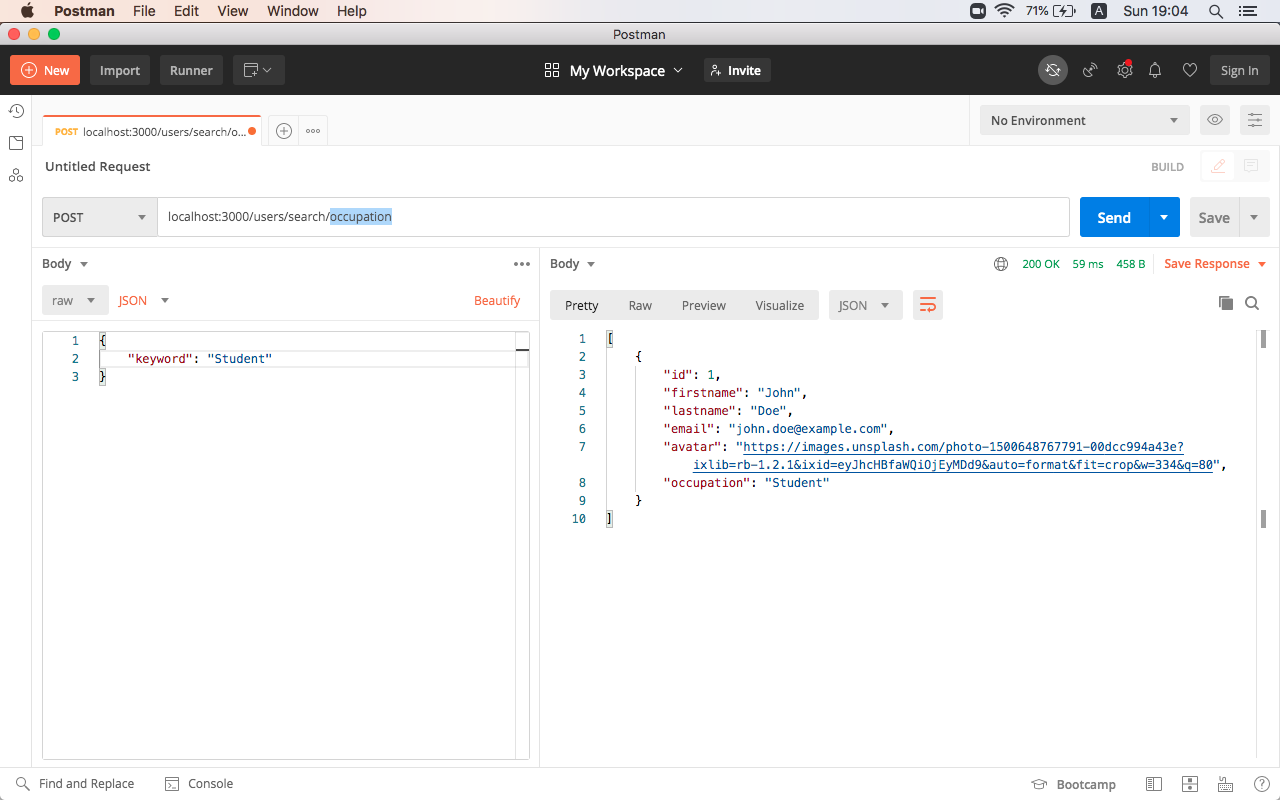Screen dimensions: 1280x800
Task: Add a new request tab with plus icon
Action: click(x=284, y=131)
